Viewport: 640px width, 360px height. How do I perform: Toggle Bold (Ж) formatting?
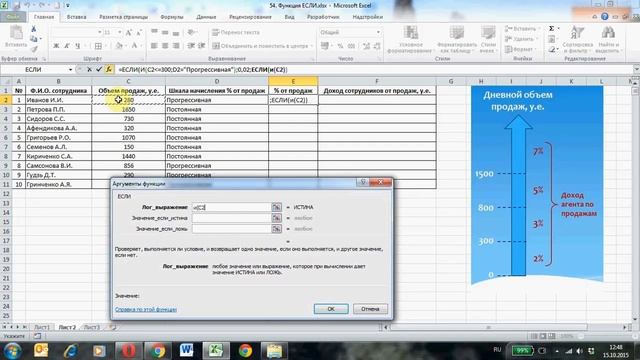click(56, 46)
